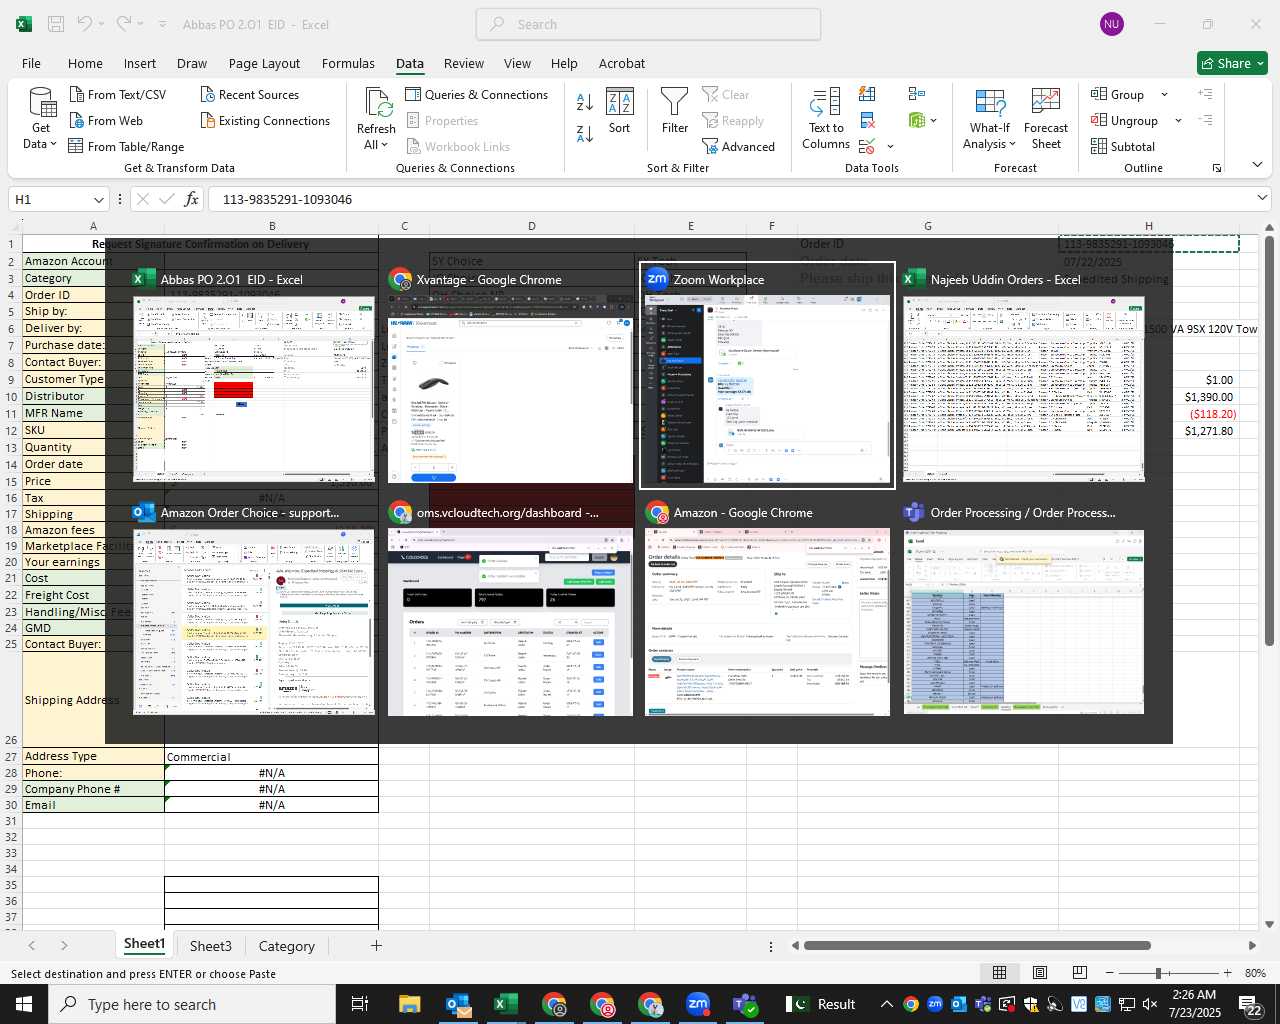Open the What-If Analysis menu

(990, 119)
